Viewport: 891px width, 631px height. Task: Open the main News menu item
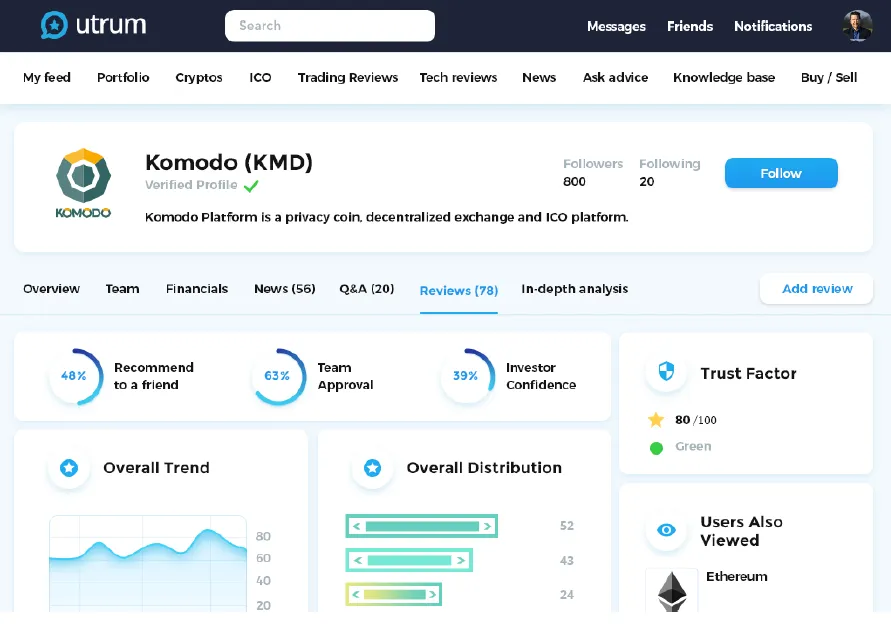539,77
